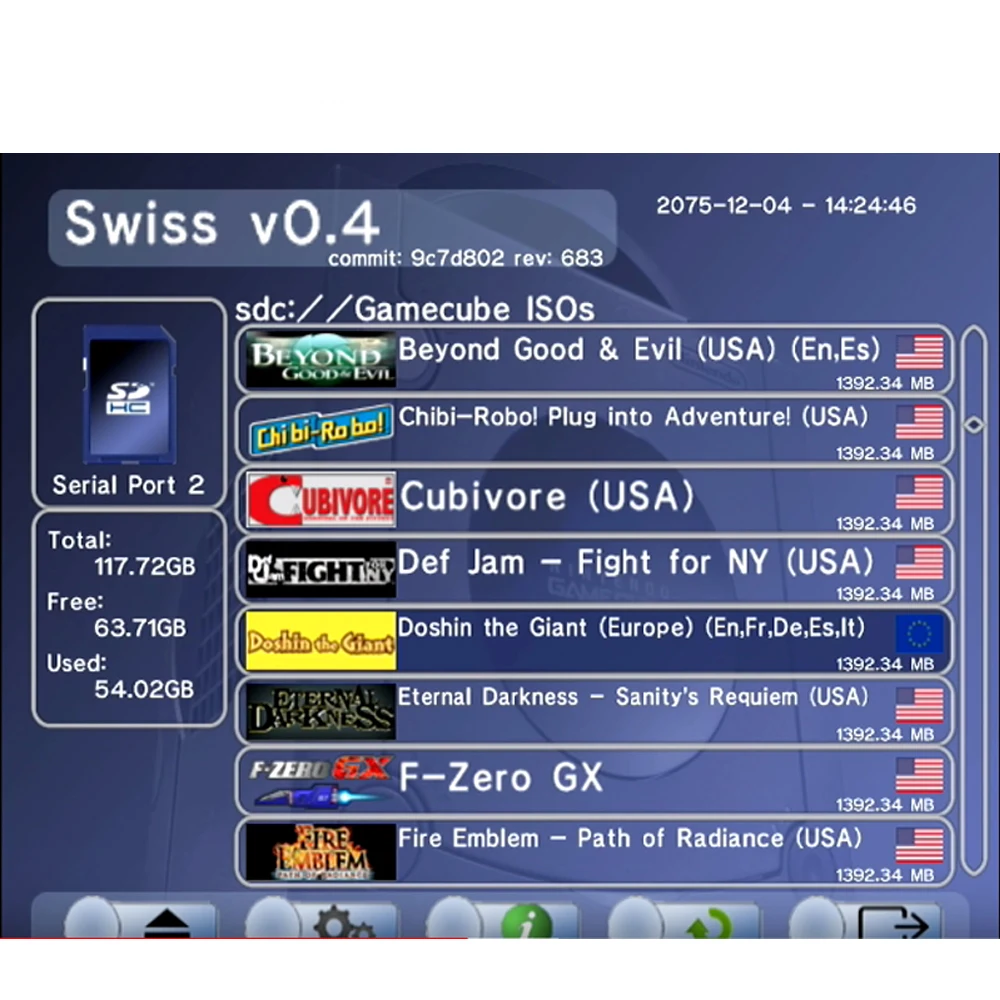This screenshot has height=1000, width=1000.
Task: Select the Fire Emblem banner image
Action: tap(321, 851)
